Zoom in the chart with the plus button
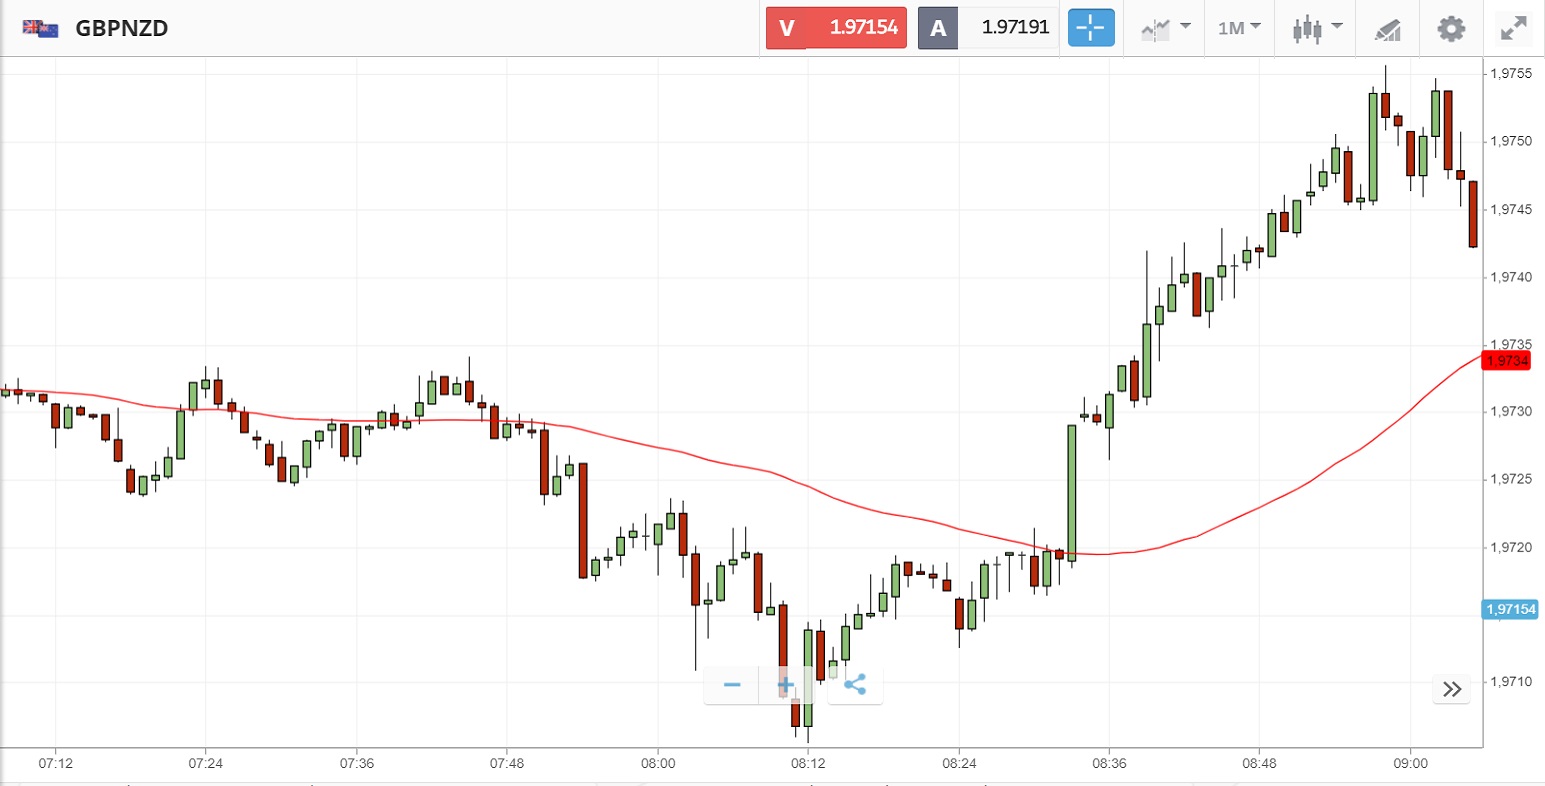Screen dimensions: 1545x786 (786, 685)
